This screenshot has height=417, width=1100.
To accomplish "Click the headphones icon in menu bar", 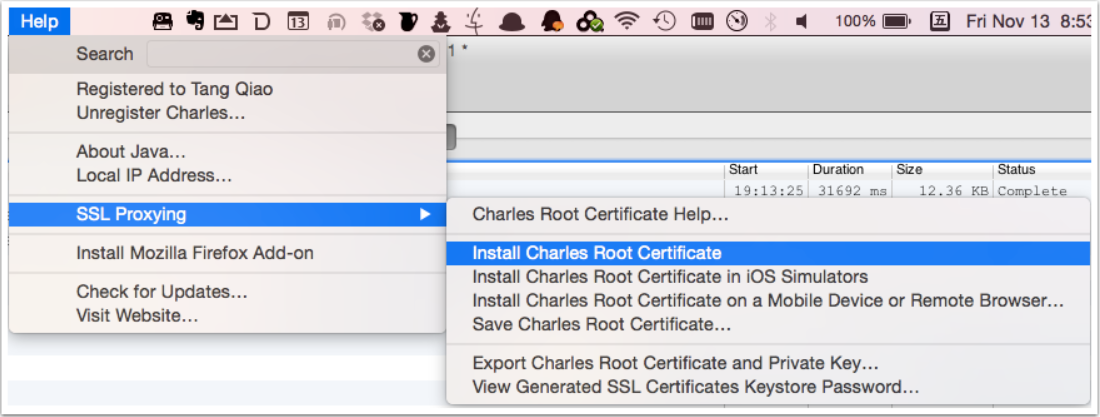I will 337,23.
